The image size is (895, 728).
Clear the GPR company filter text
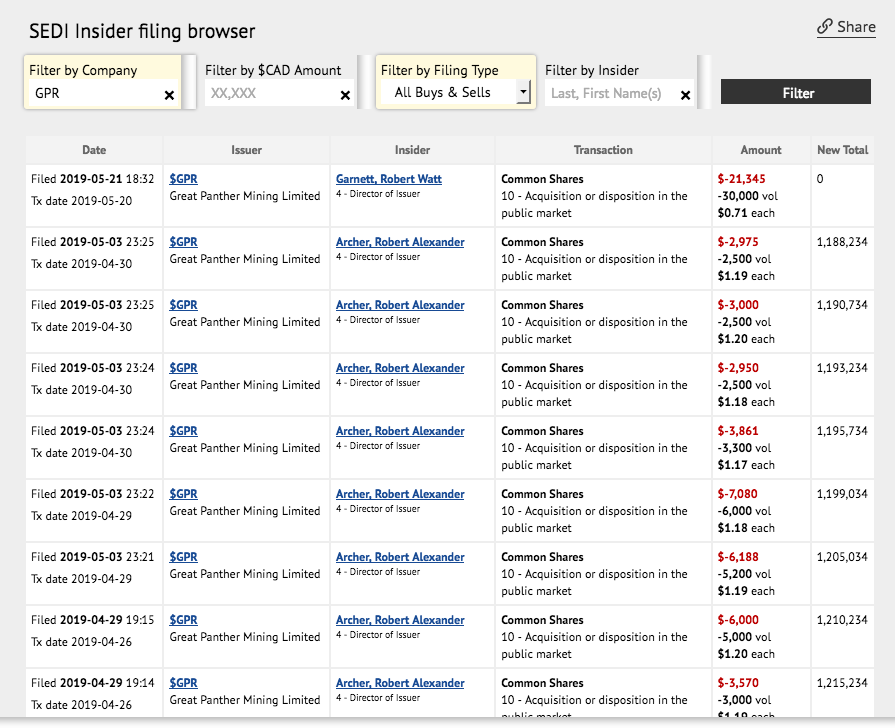169,95
